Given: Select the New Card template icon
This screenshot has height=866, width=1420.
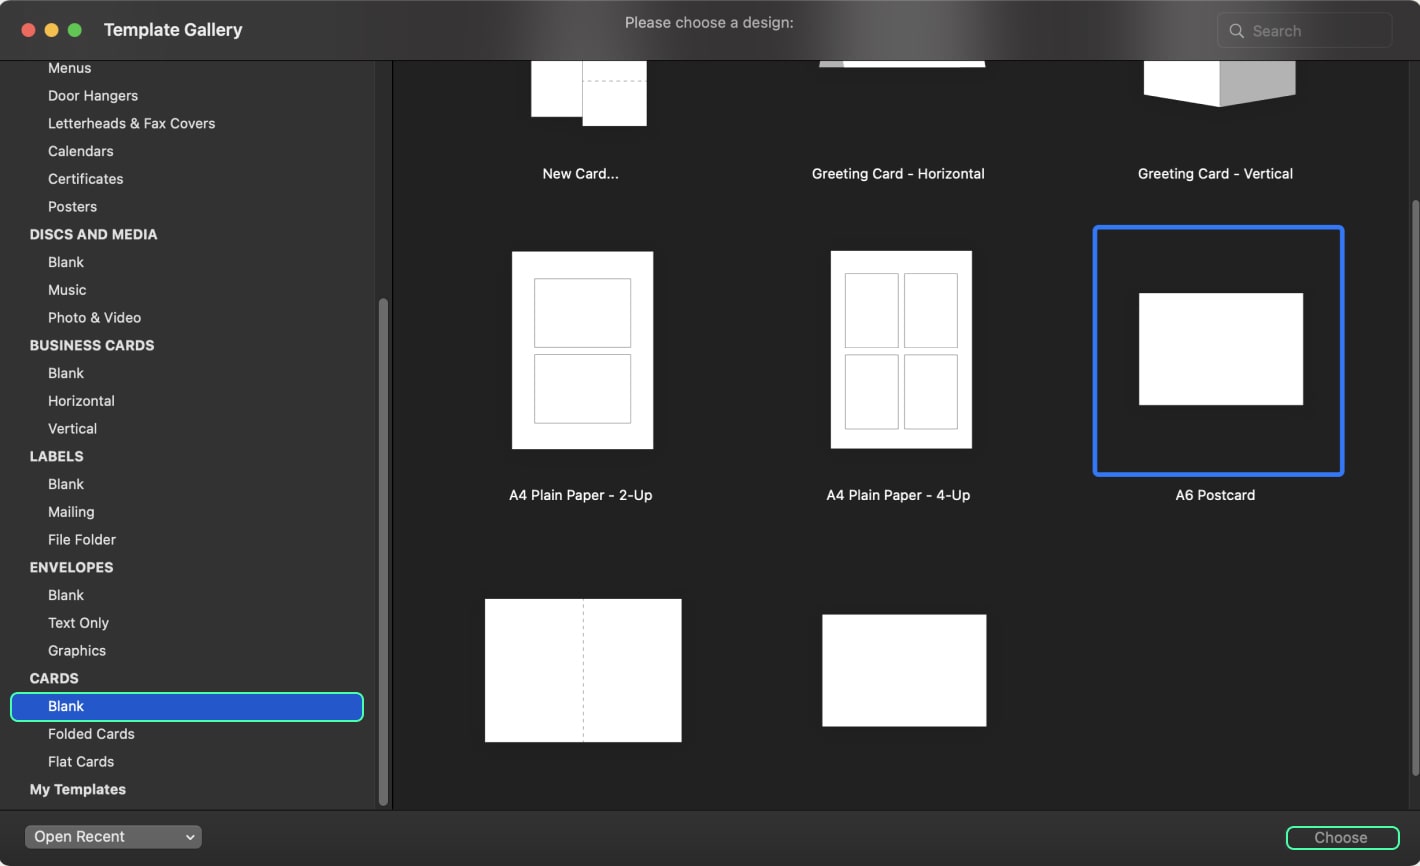Looking at the screenshot, I should click(588, 93).
